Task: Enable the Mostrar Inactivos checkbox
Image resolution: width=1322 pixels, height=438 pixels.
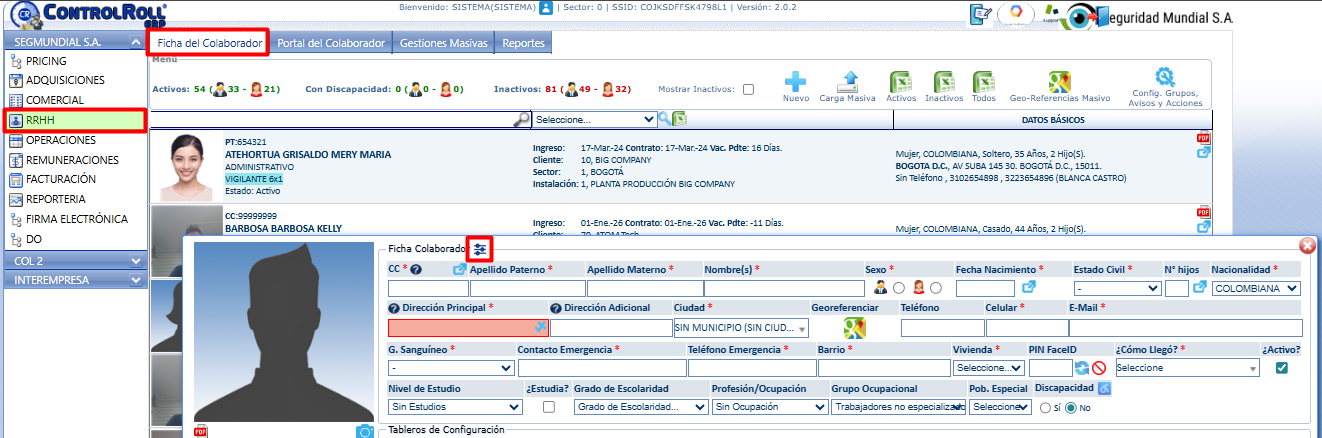Action: point(748,89)
